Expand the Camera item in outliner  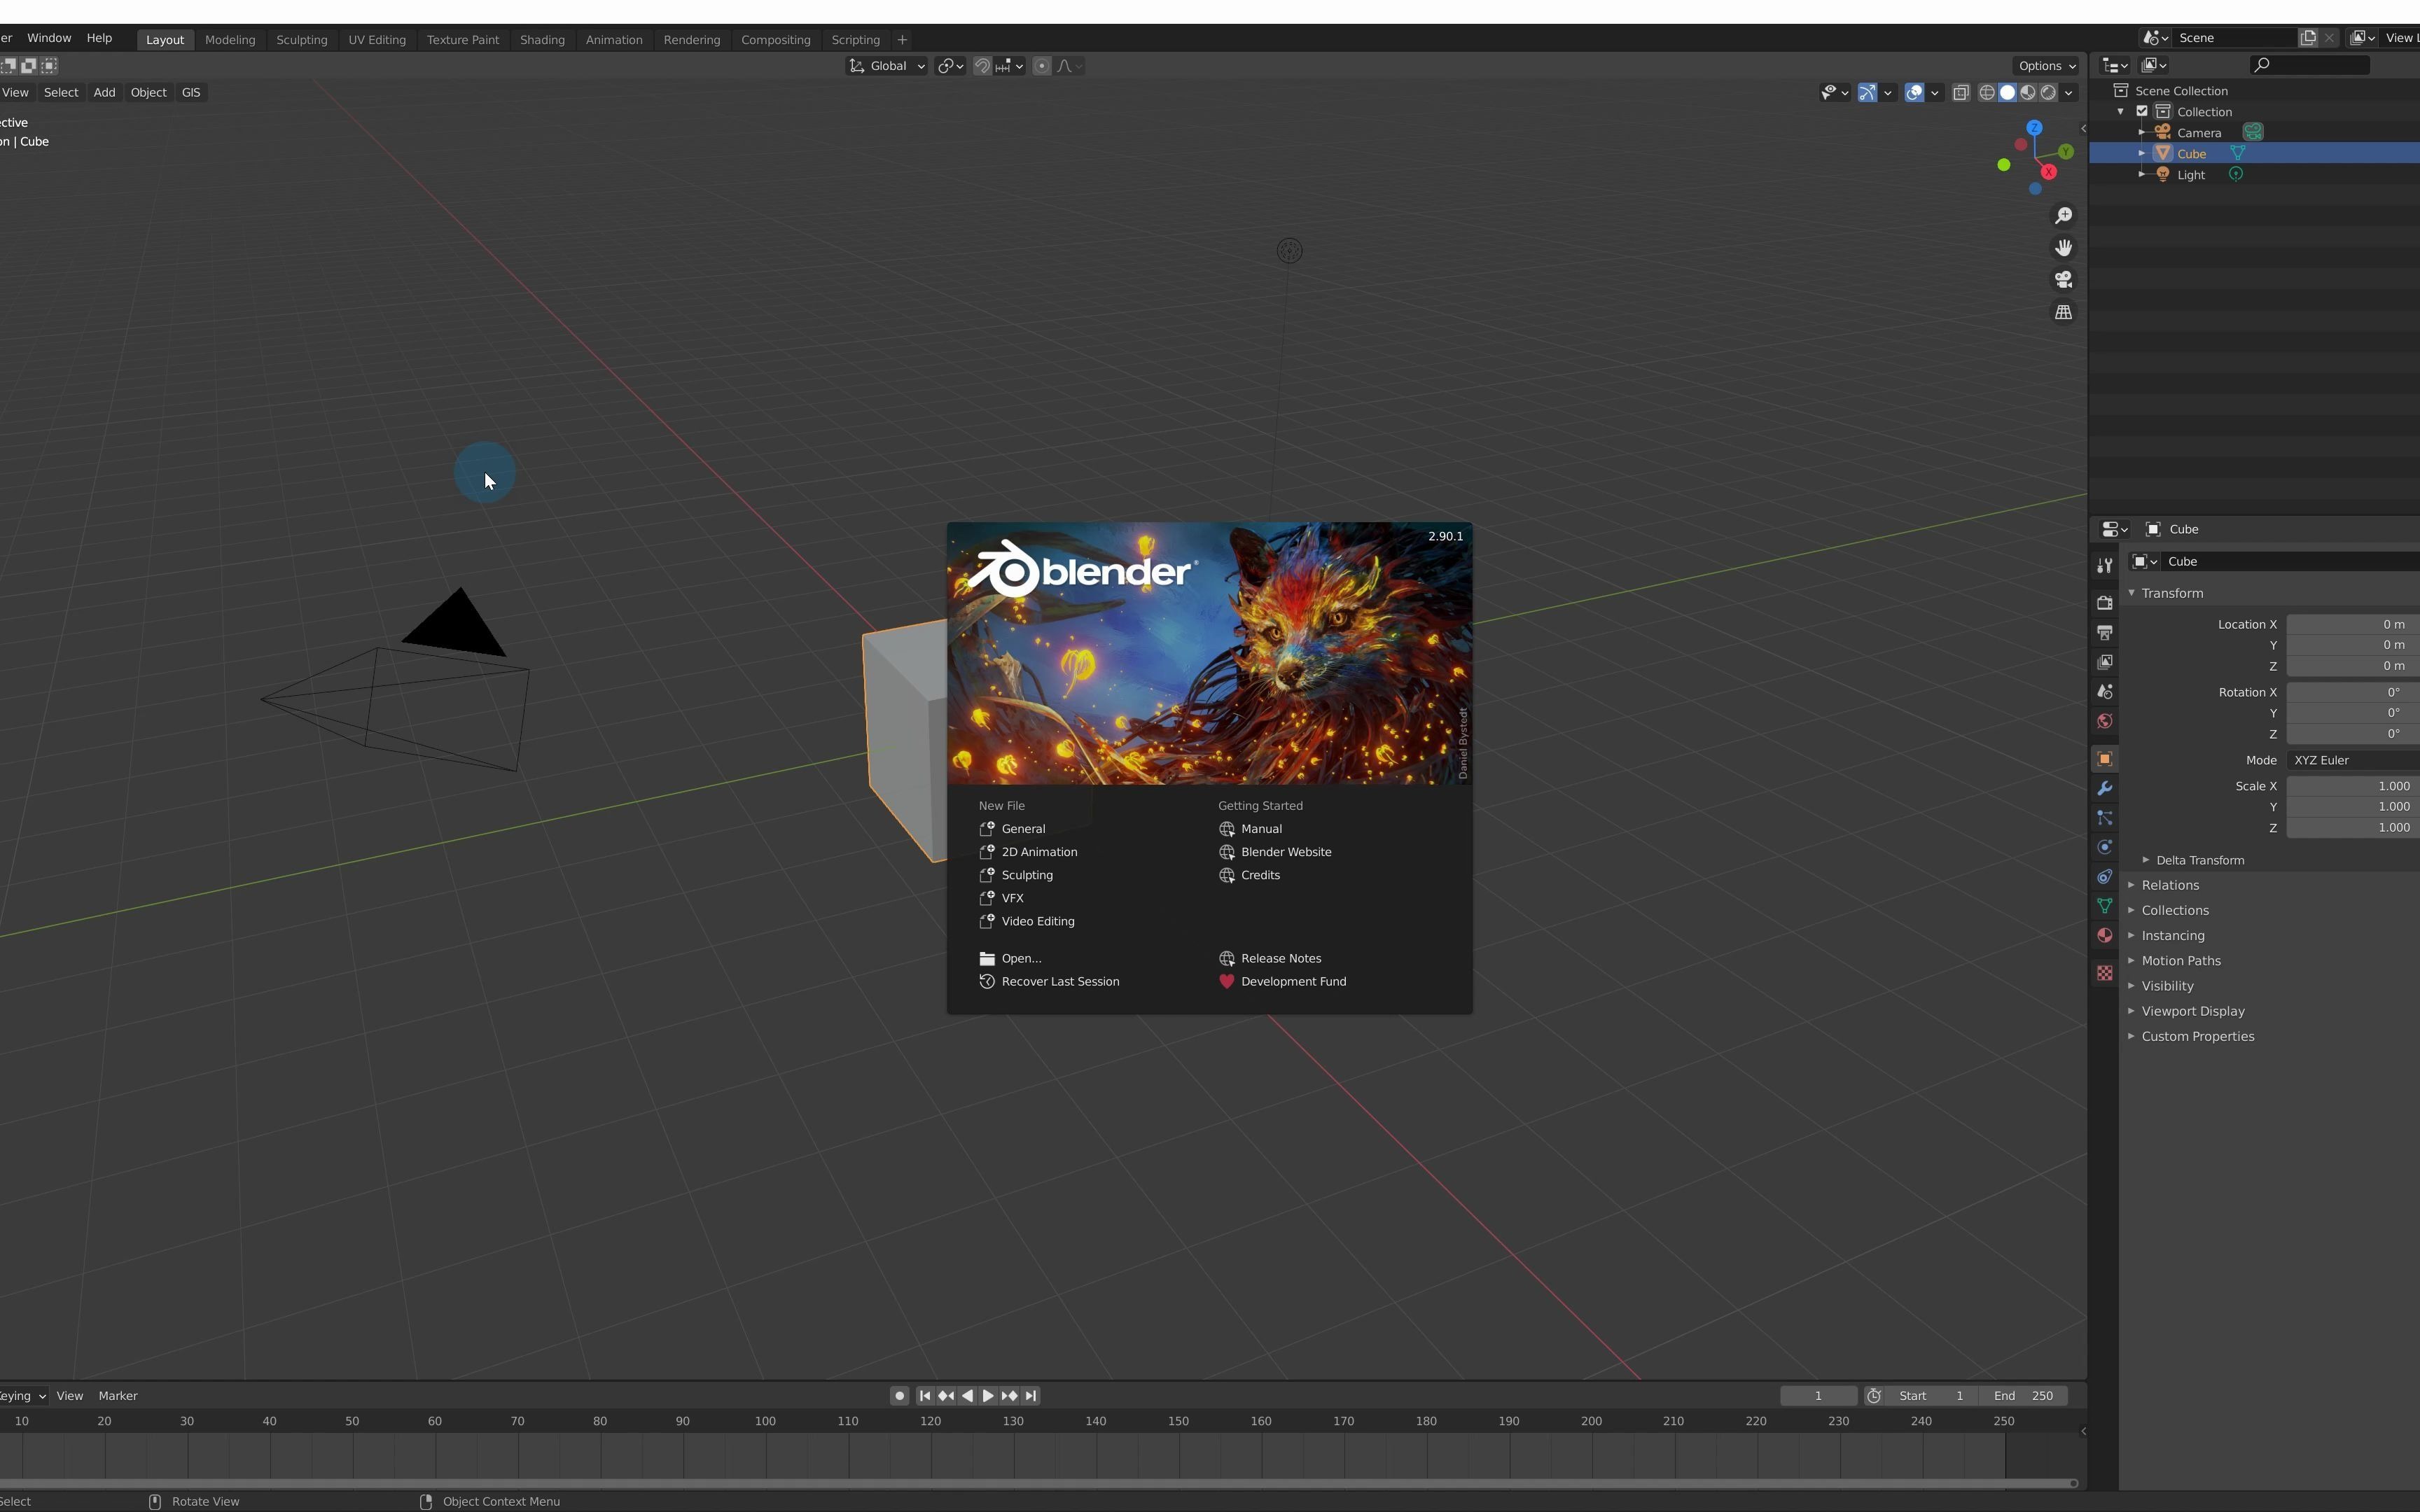click(x=2142, y=132)
